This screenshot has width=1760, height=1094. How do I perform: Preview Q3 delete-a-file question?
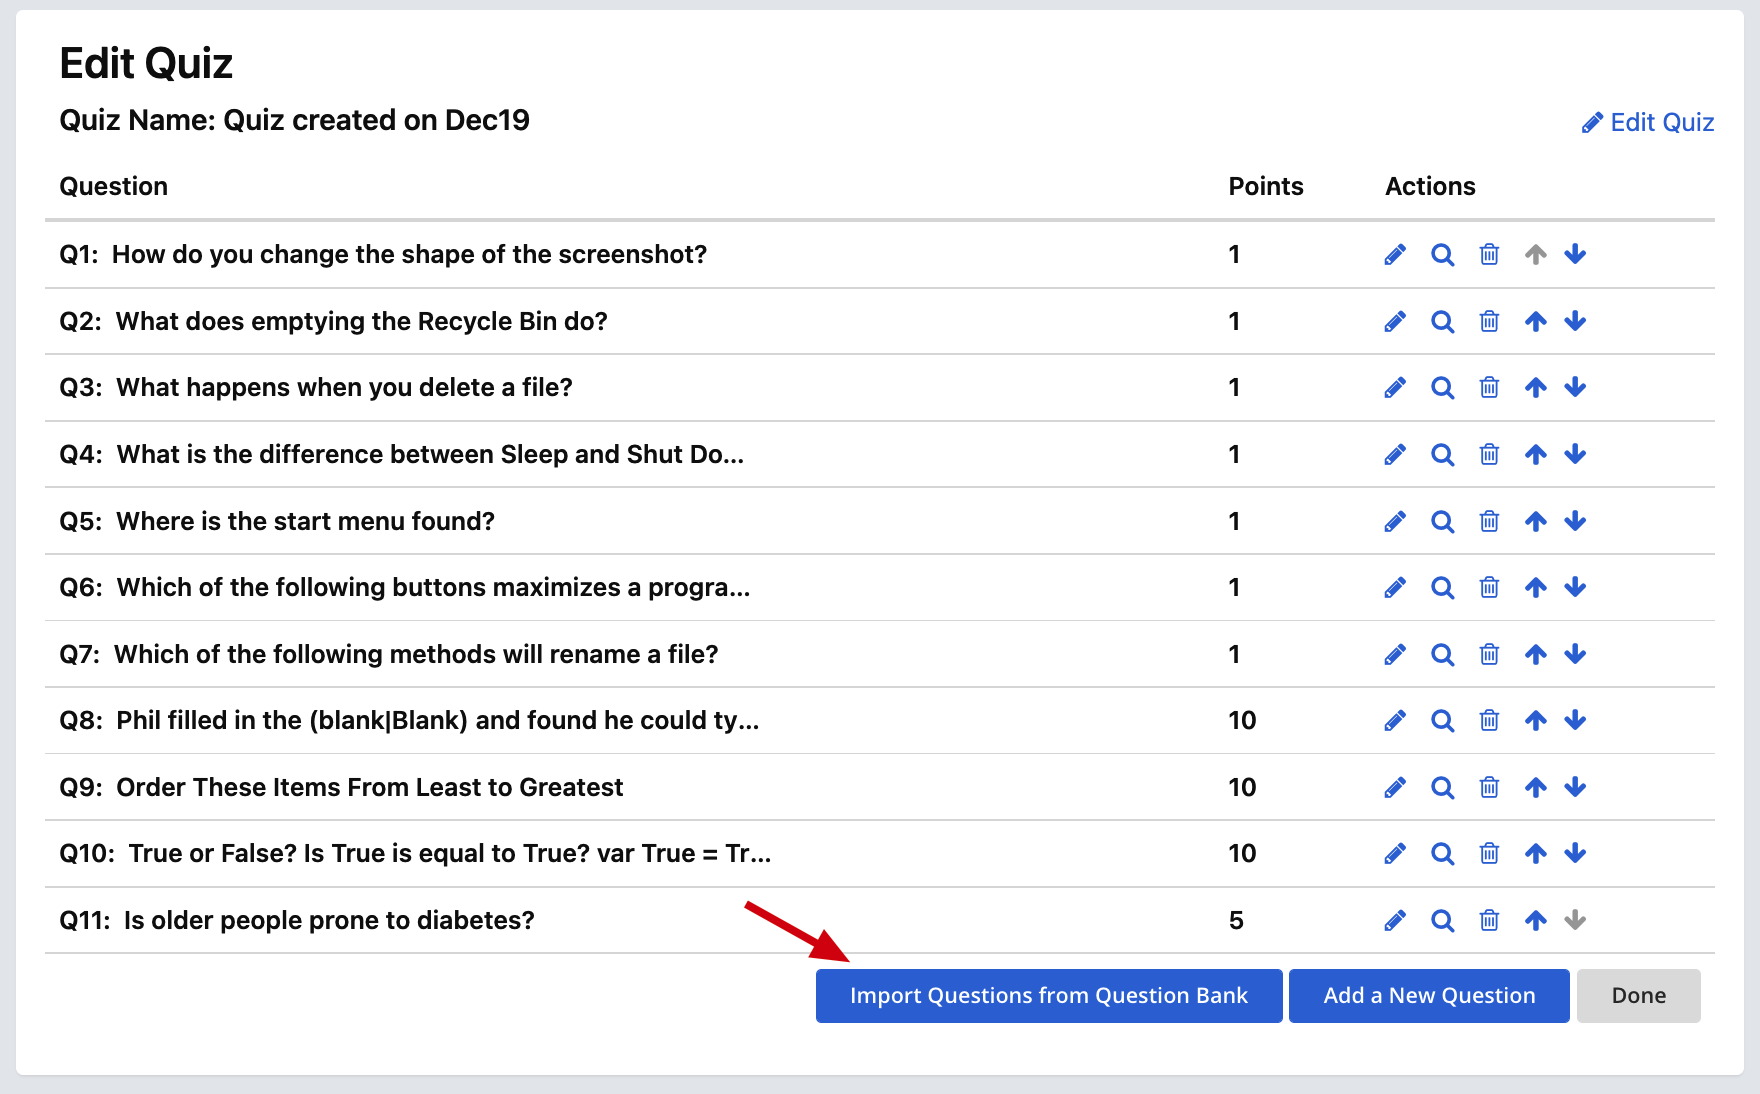pyautogui.click(x=1442, y=388)
